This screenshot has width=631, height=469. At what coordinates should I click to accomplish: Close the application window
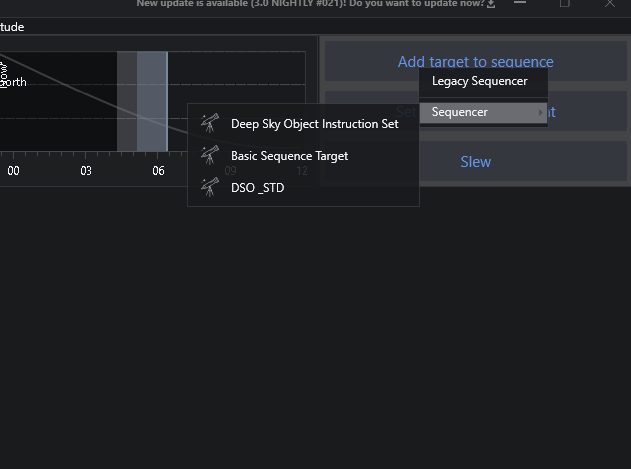(x=610, y=4)
